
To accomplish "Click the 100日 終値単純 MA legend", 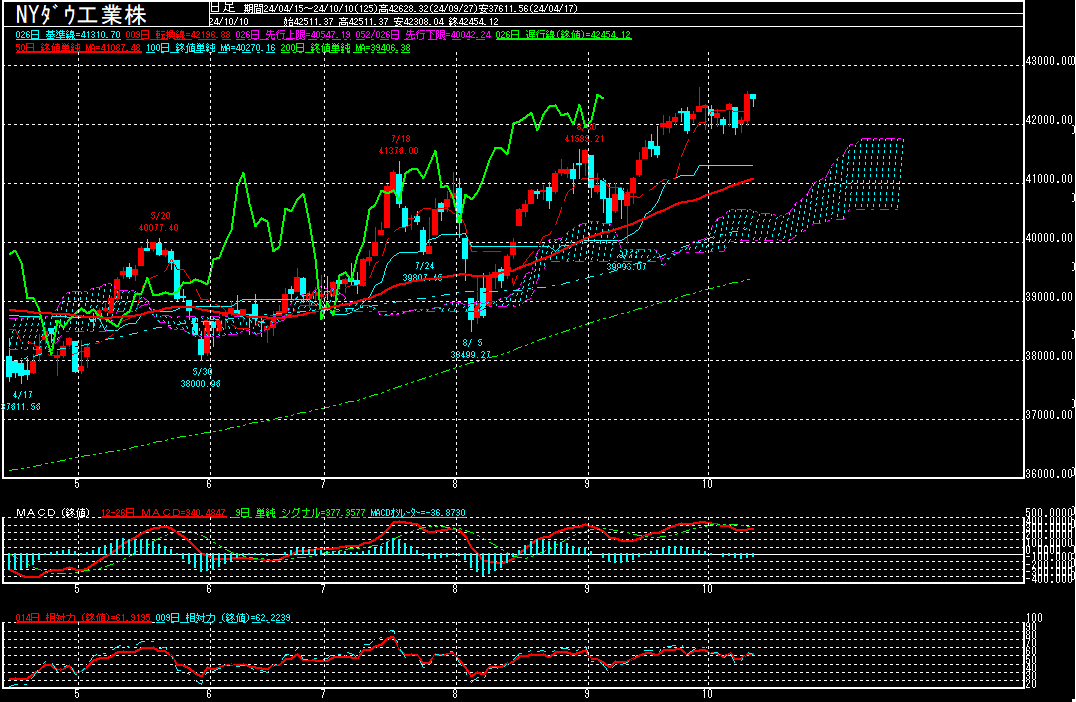I will (x=211, y=48).
